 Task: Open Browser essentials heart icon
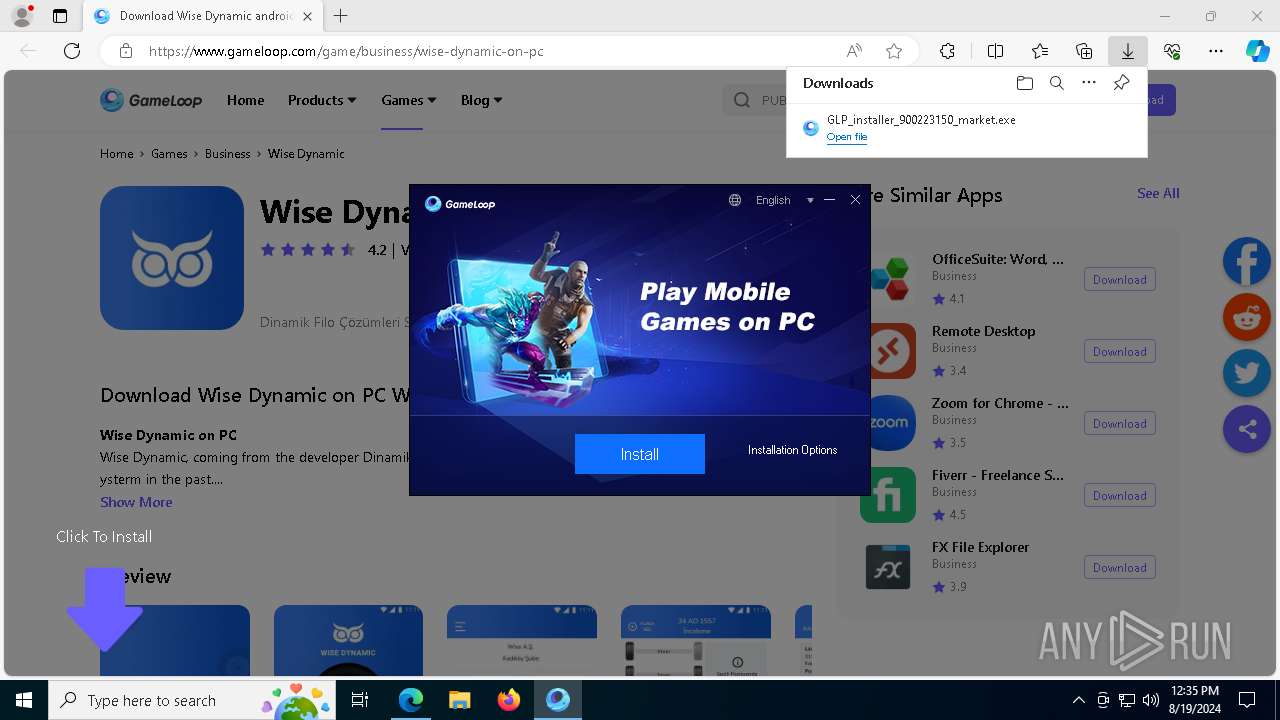pyautogui.click(x=1172, y=51)
